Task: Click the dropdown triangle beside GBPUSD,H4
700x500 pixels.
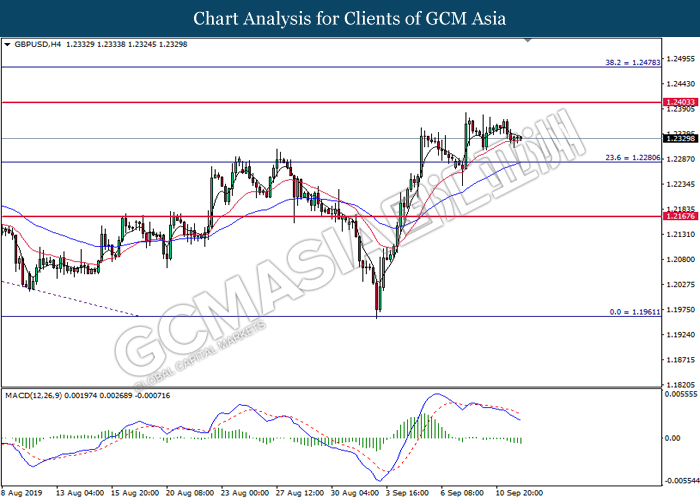Action: click(x=9, y=45)
